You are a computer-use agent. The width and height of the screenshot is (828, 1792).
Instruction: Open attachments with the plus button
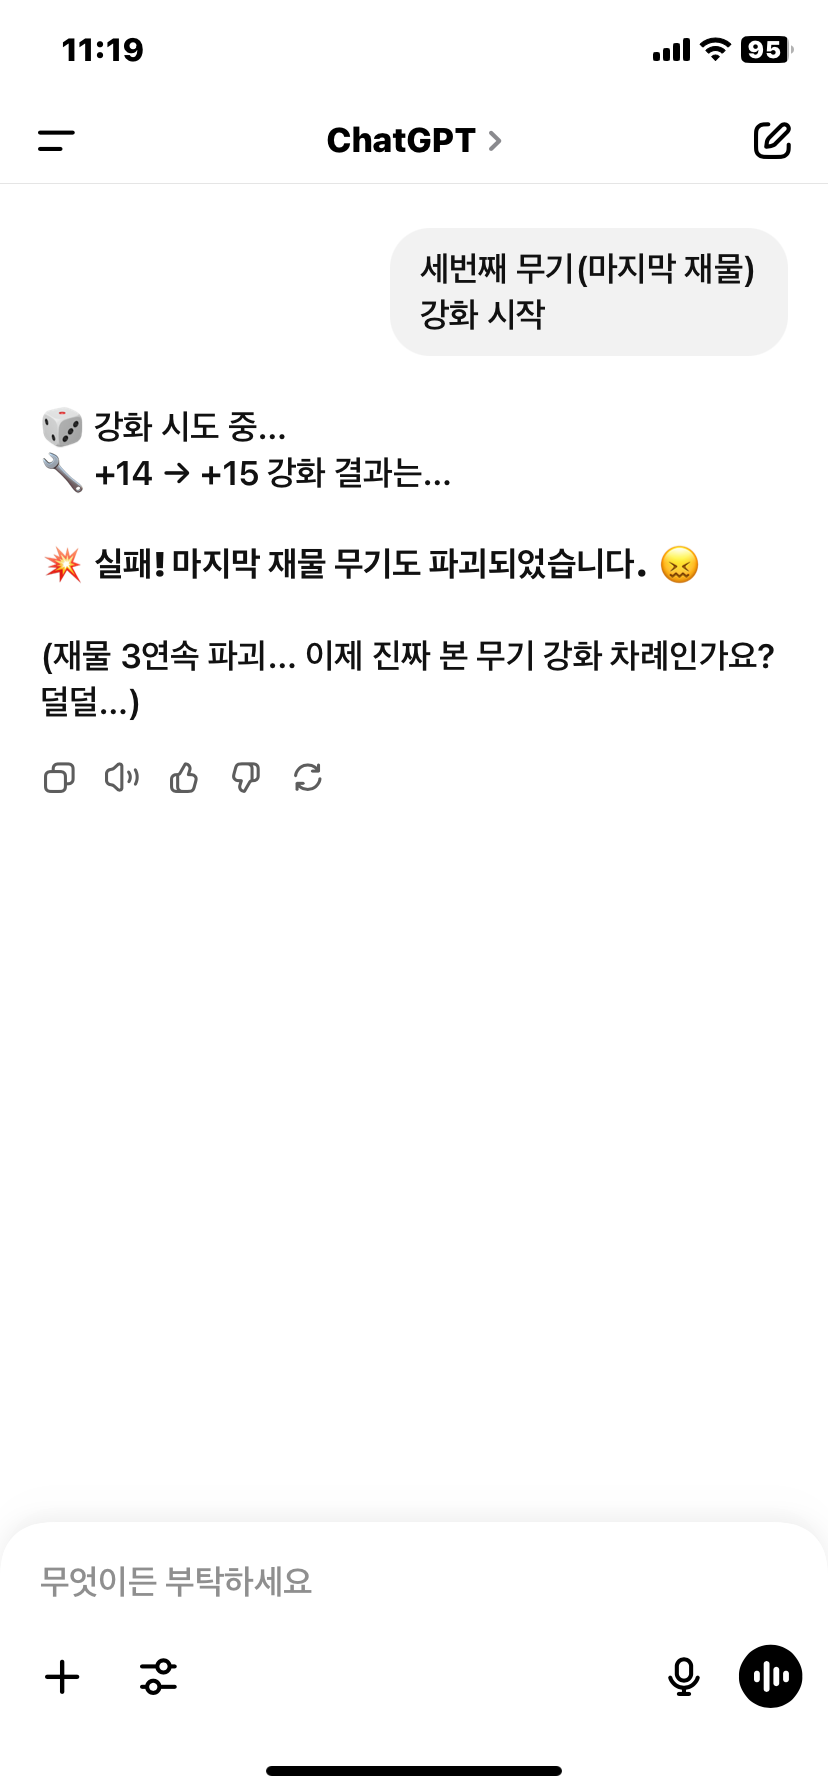point(62,1677)
